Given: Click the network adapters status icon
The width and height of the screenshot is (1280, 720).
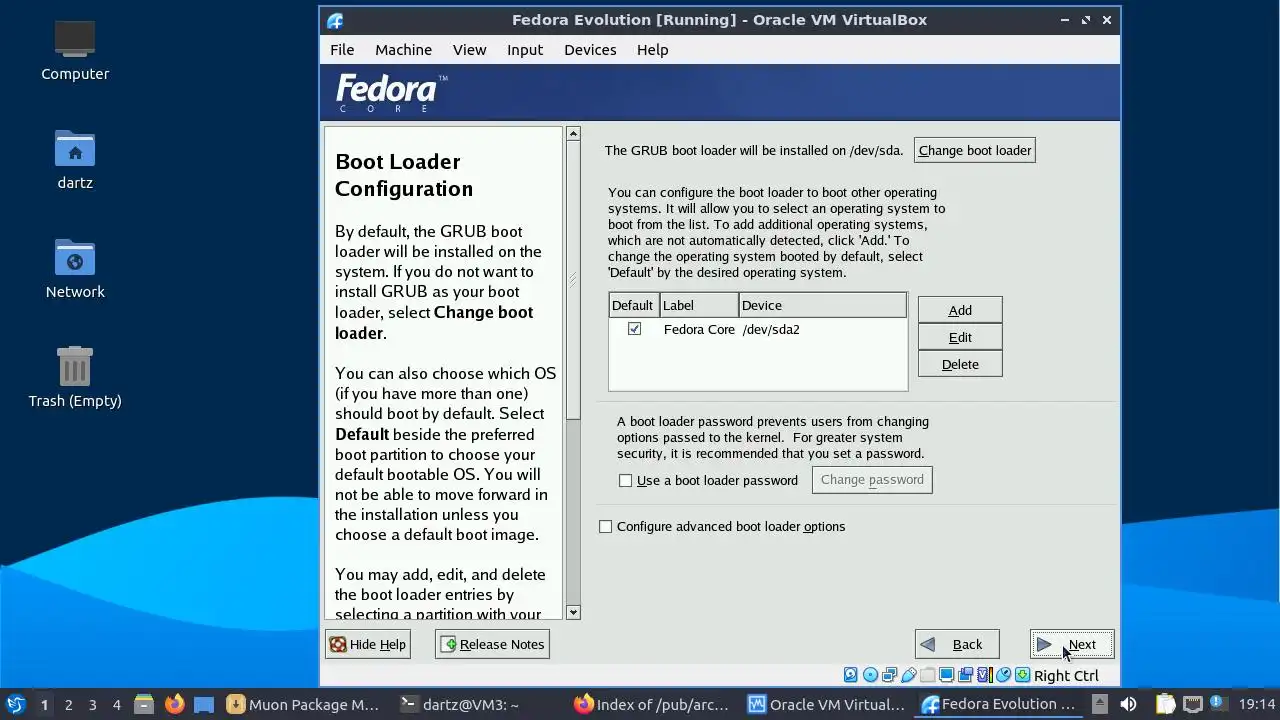Looking at the screenshot, I should 889,675.
